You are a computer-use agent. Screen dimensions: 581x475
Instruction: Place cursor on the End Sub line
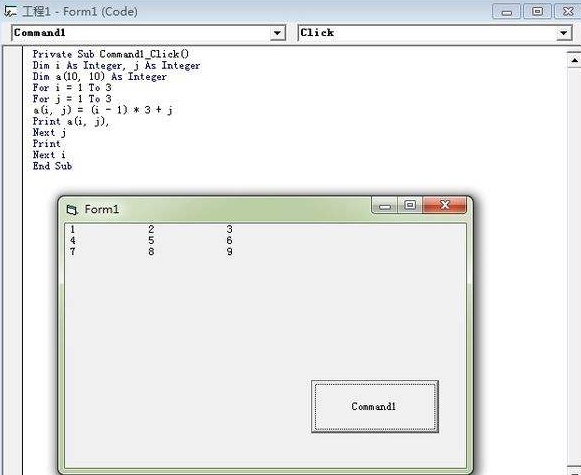(x=52, y=166)
